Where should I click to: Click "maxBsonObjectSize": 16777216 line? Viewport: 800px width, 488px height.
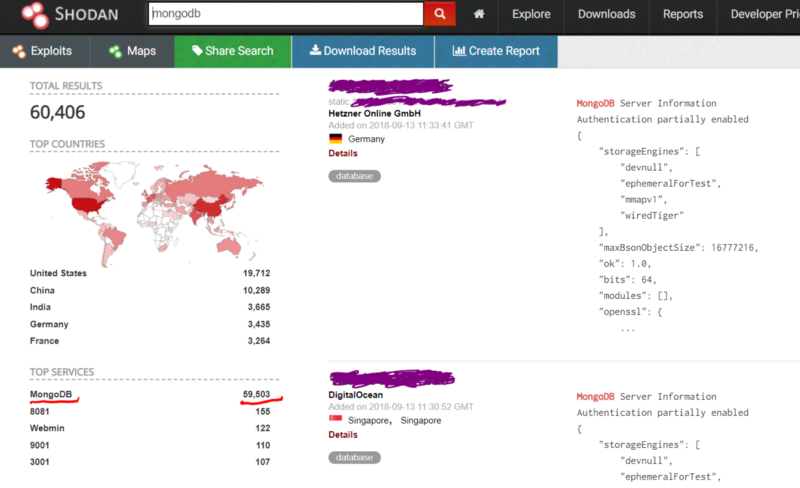point(680,248)
